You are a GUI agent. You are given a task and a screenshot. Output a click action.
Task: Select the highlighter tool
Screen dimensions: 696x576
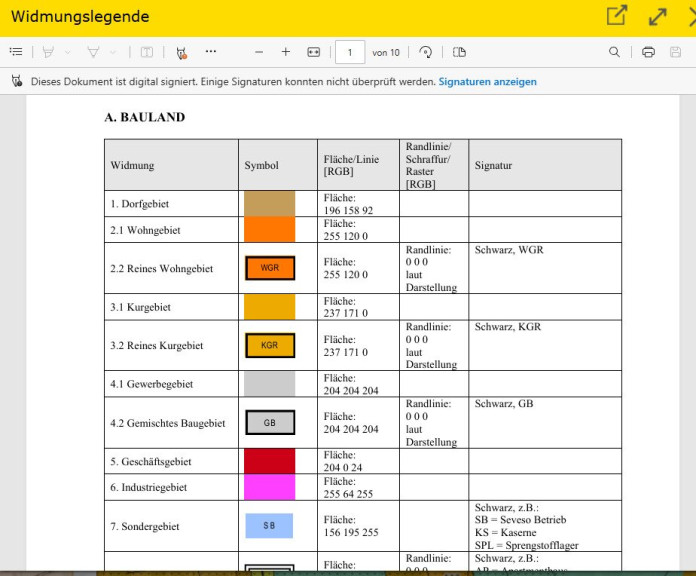coord(47,52)
